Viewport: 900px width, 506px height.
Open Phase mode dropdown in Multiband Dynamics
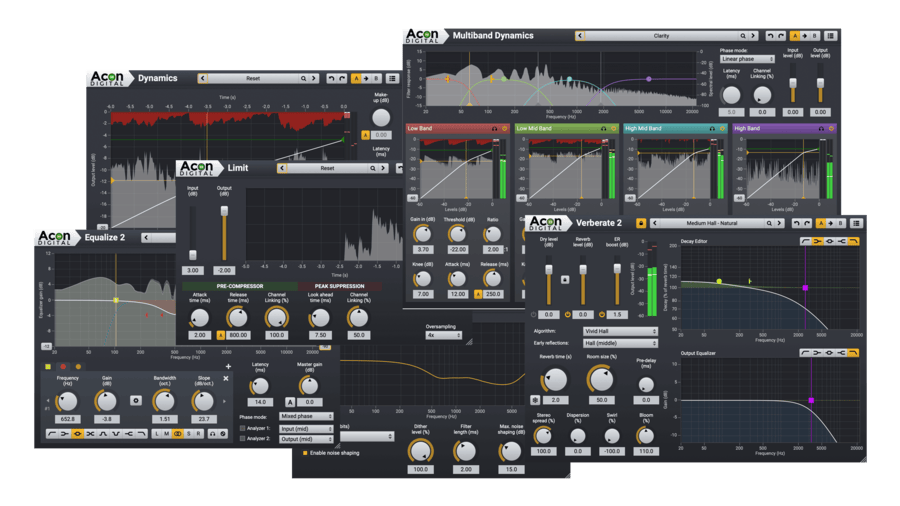[747, 59]
